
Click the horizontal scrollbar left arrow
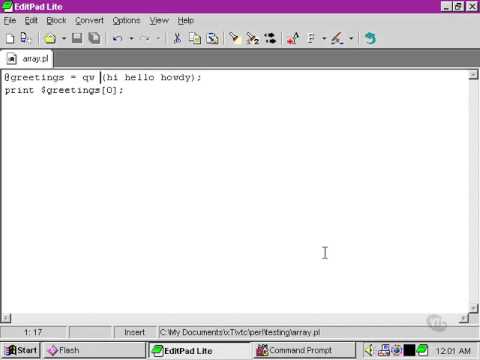click(x=6, y=318)
